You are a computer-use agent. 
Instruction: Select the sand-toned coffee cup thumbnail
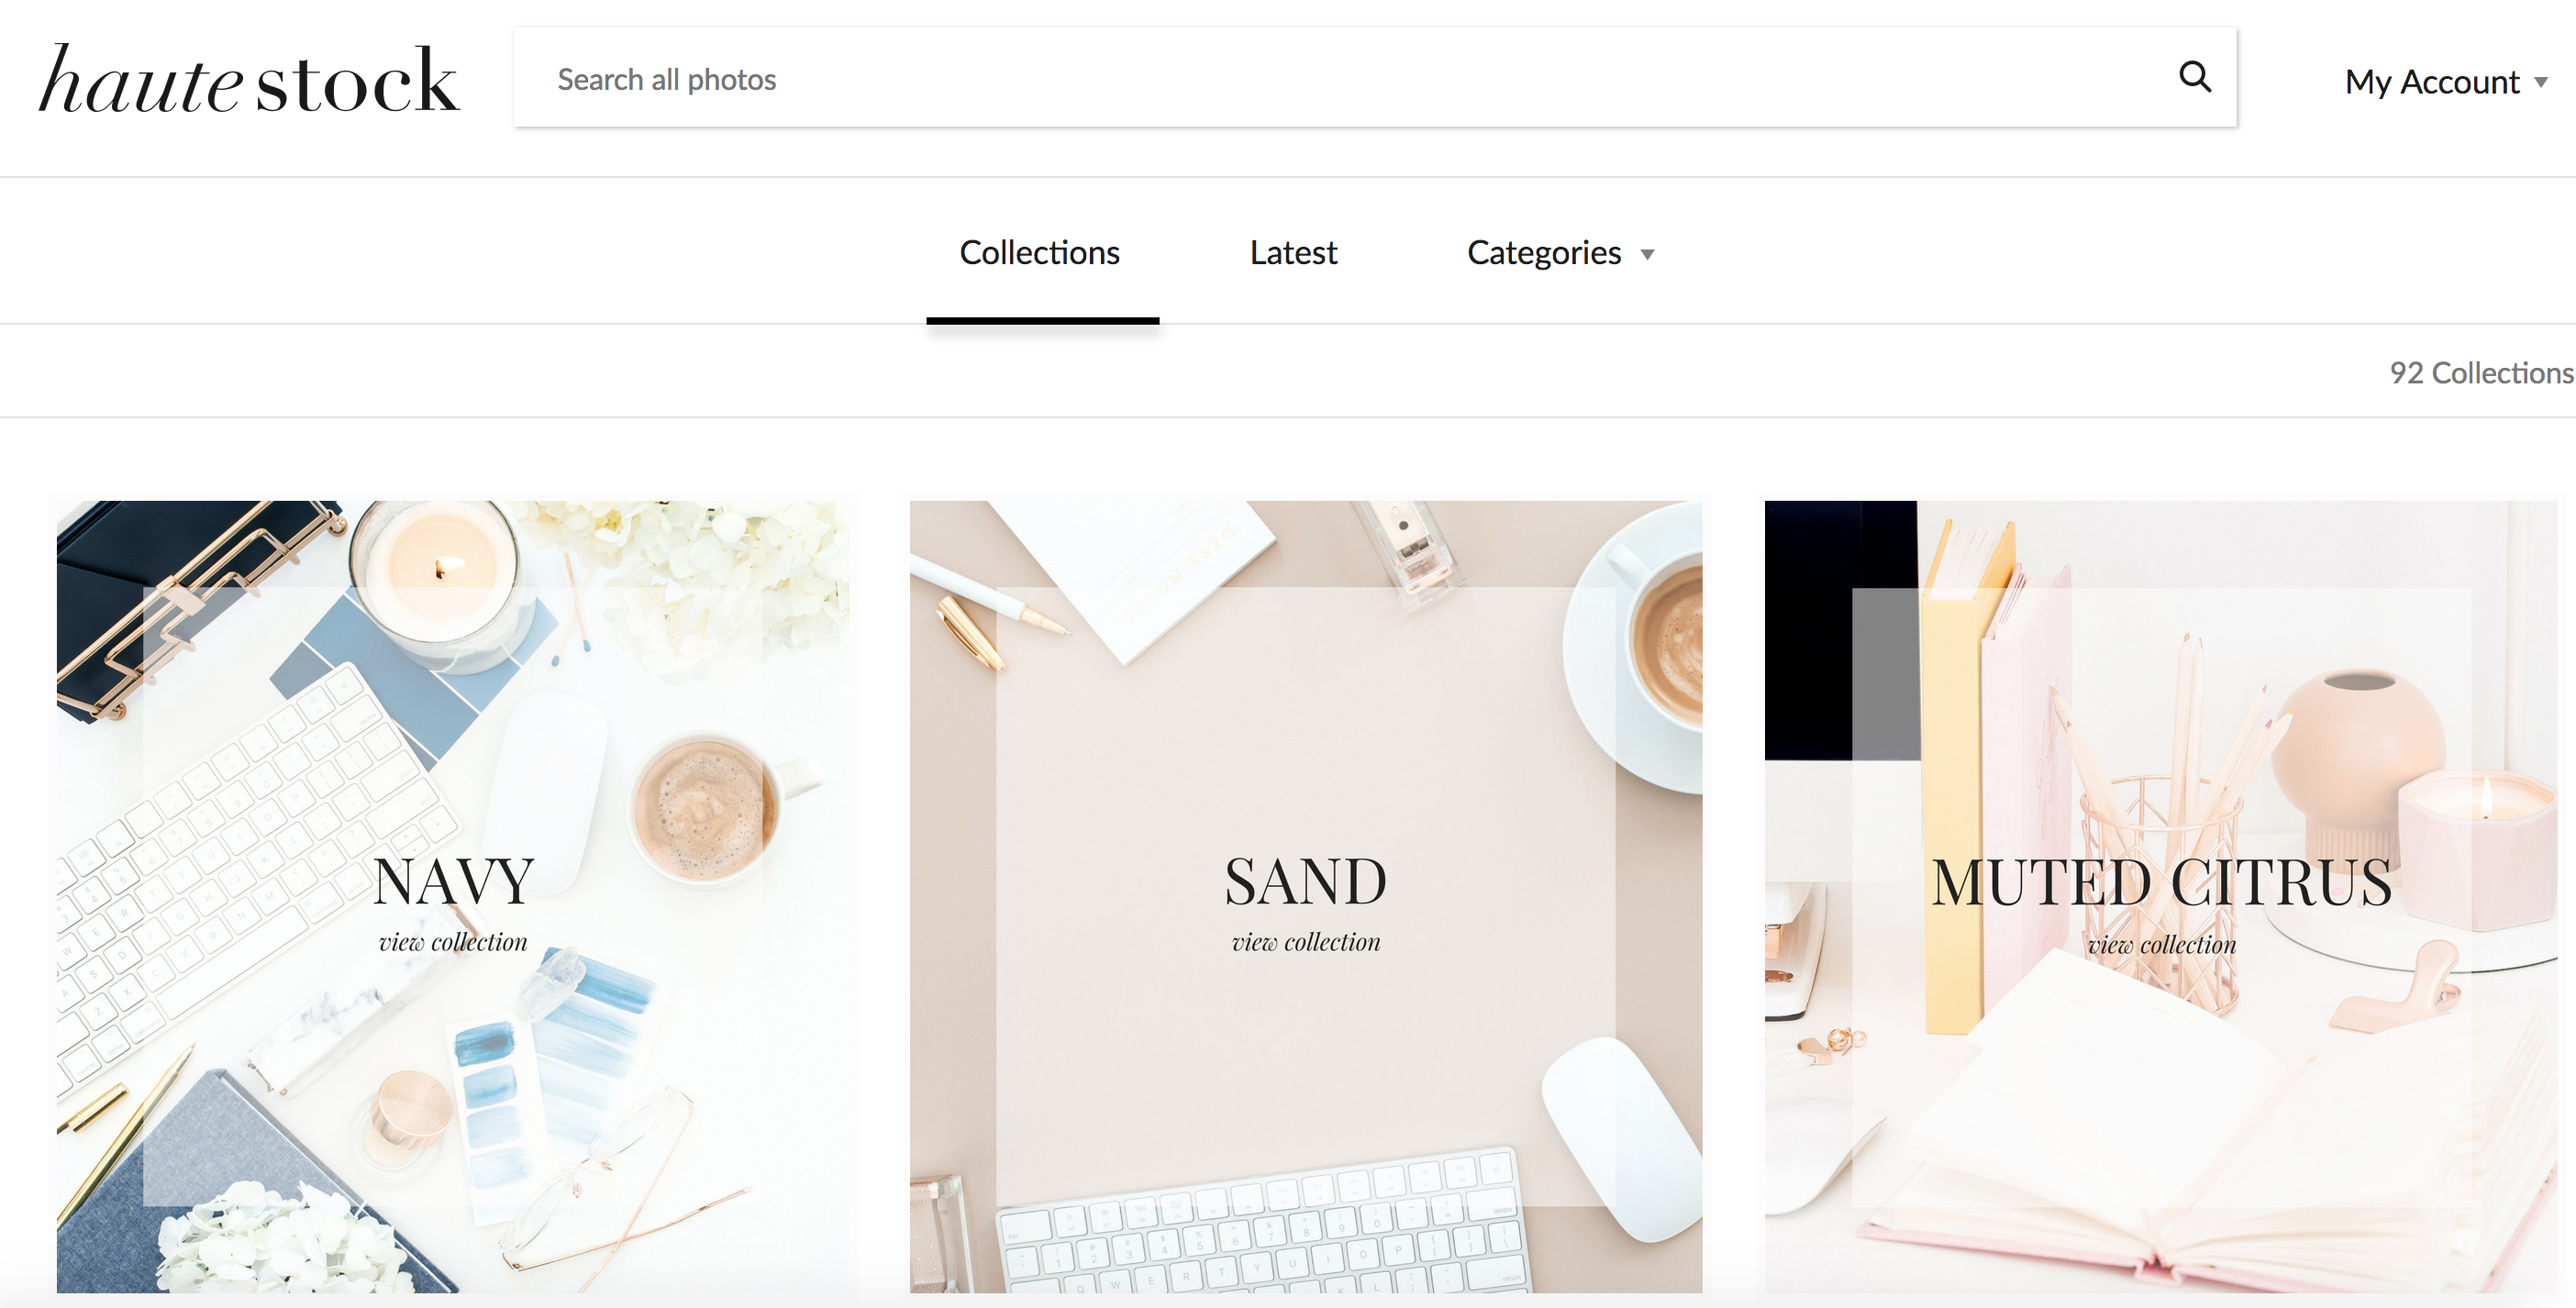click(x=1306, y=897)
